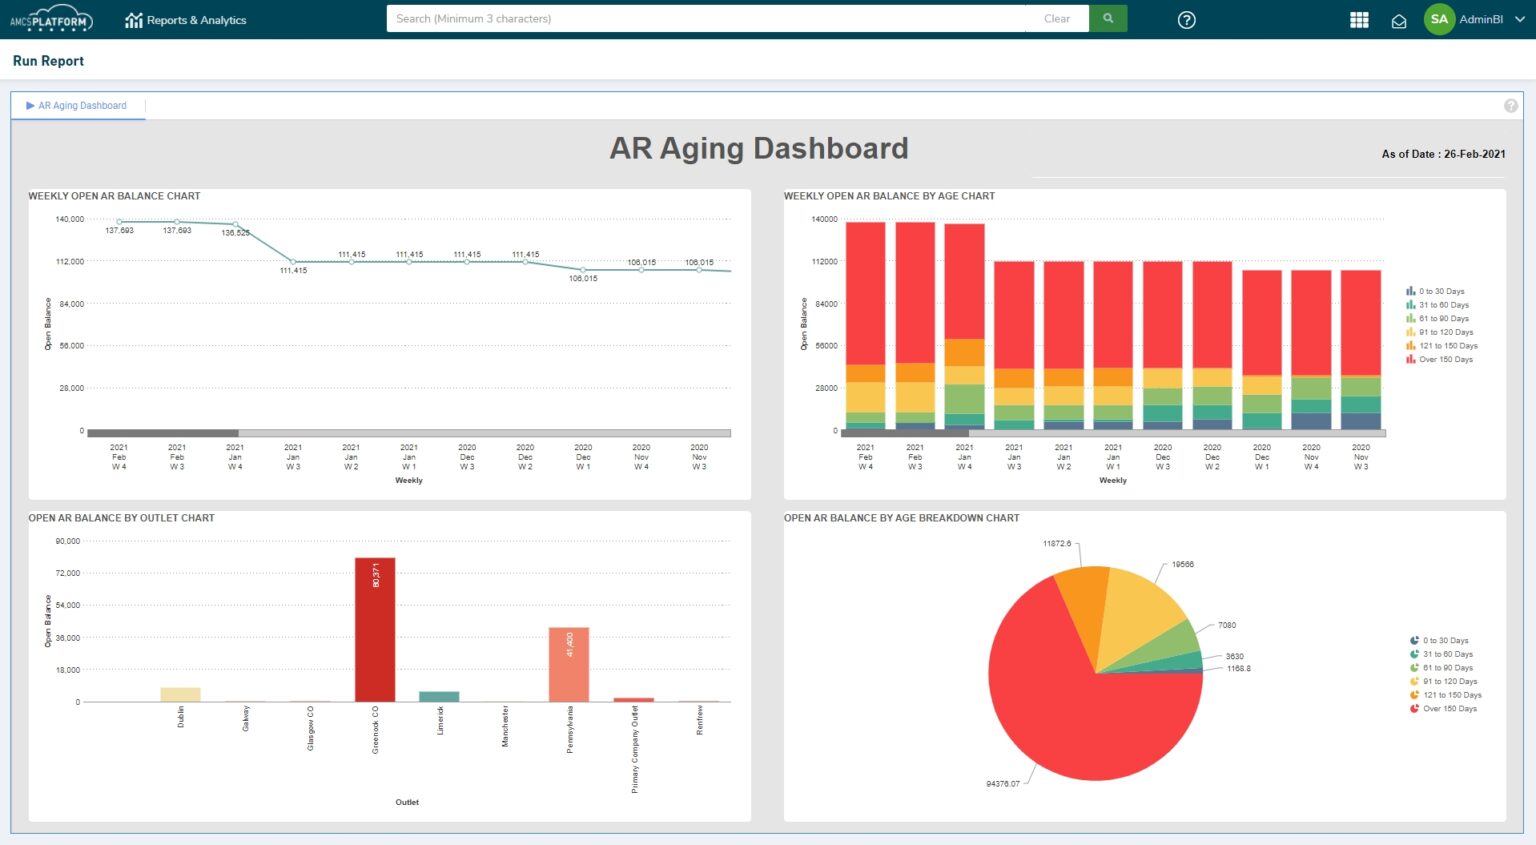Screen dimensions: 1536x845
Task: Open the help question mark icon
Action: click(1186, 19)
